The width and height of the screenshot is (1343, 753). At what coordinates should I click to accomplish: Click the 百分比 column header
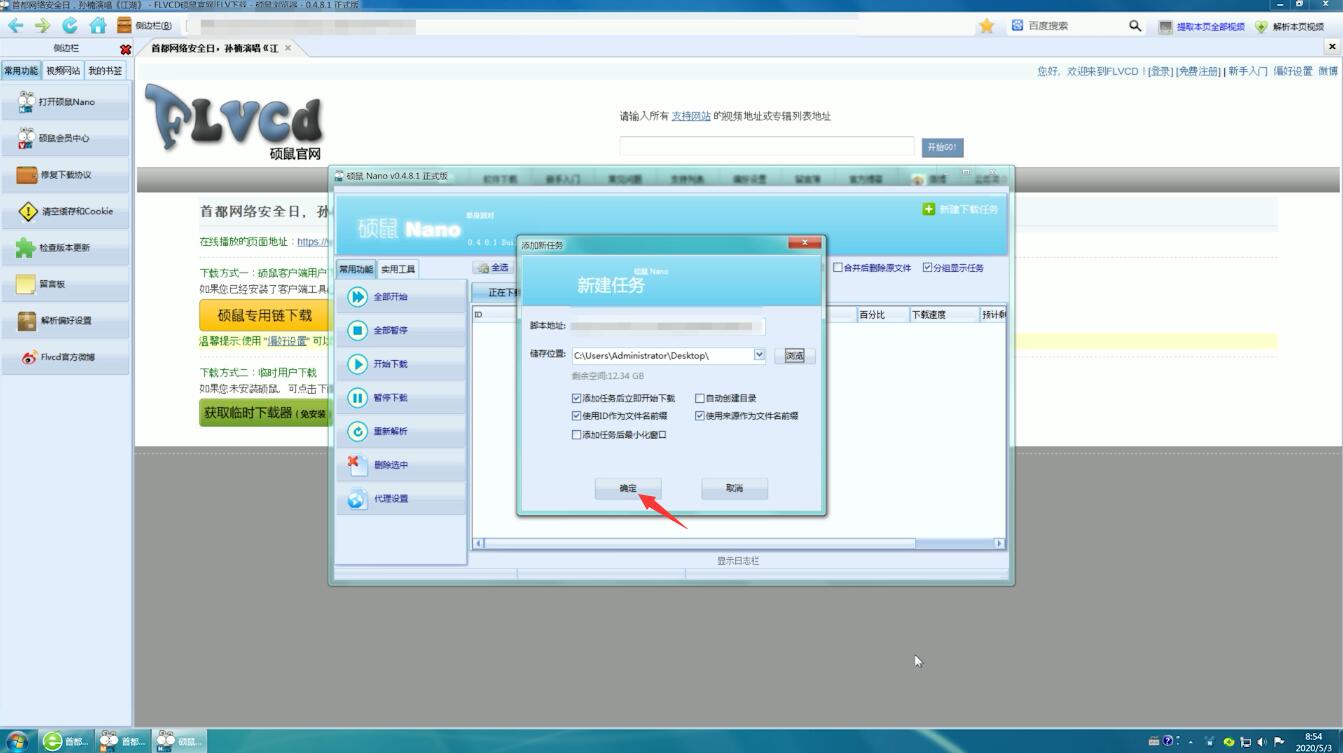[x=882, y=315]
